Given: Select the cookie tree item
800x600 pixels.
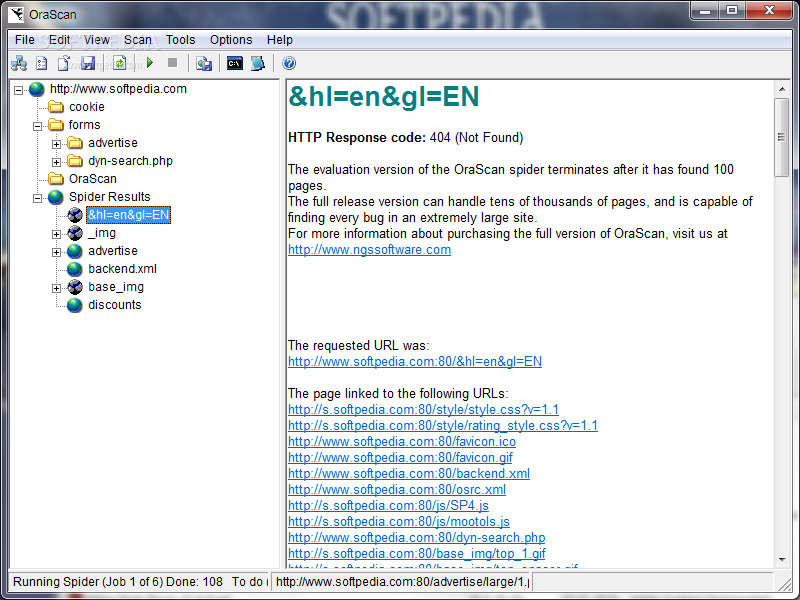Looking at the screenshot, I should click(x=87, y=107).
